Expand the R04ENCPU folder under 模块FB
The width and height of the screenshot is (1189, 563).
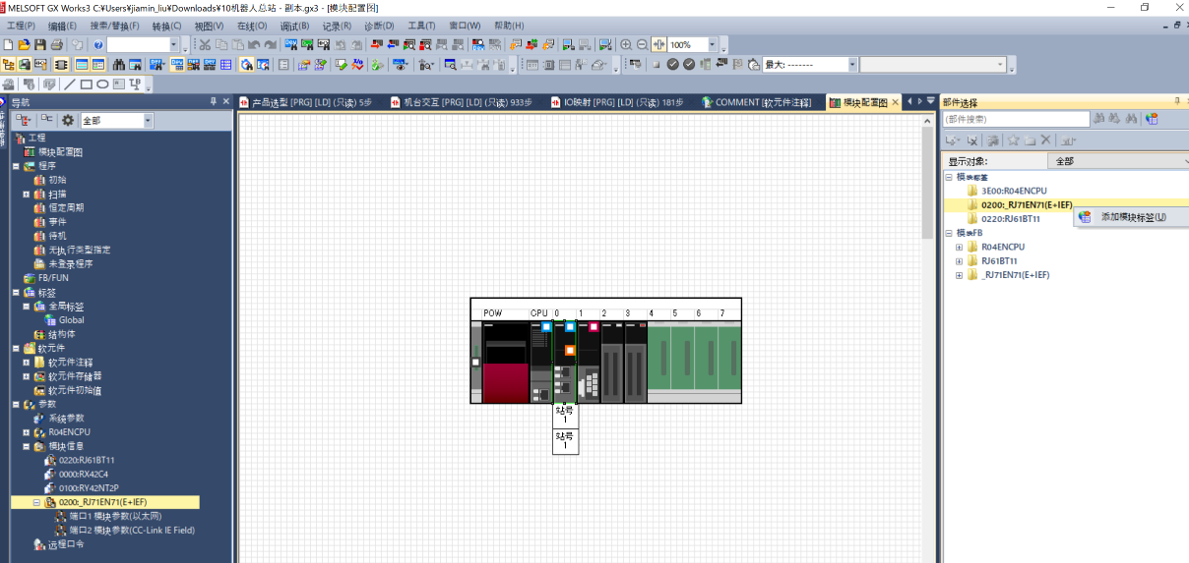pos(958,247)
